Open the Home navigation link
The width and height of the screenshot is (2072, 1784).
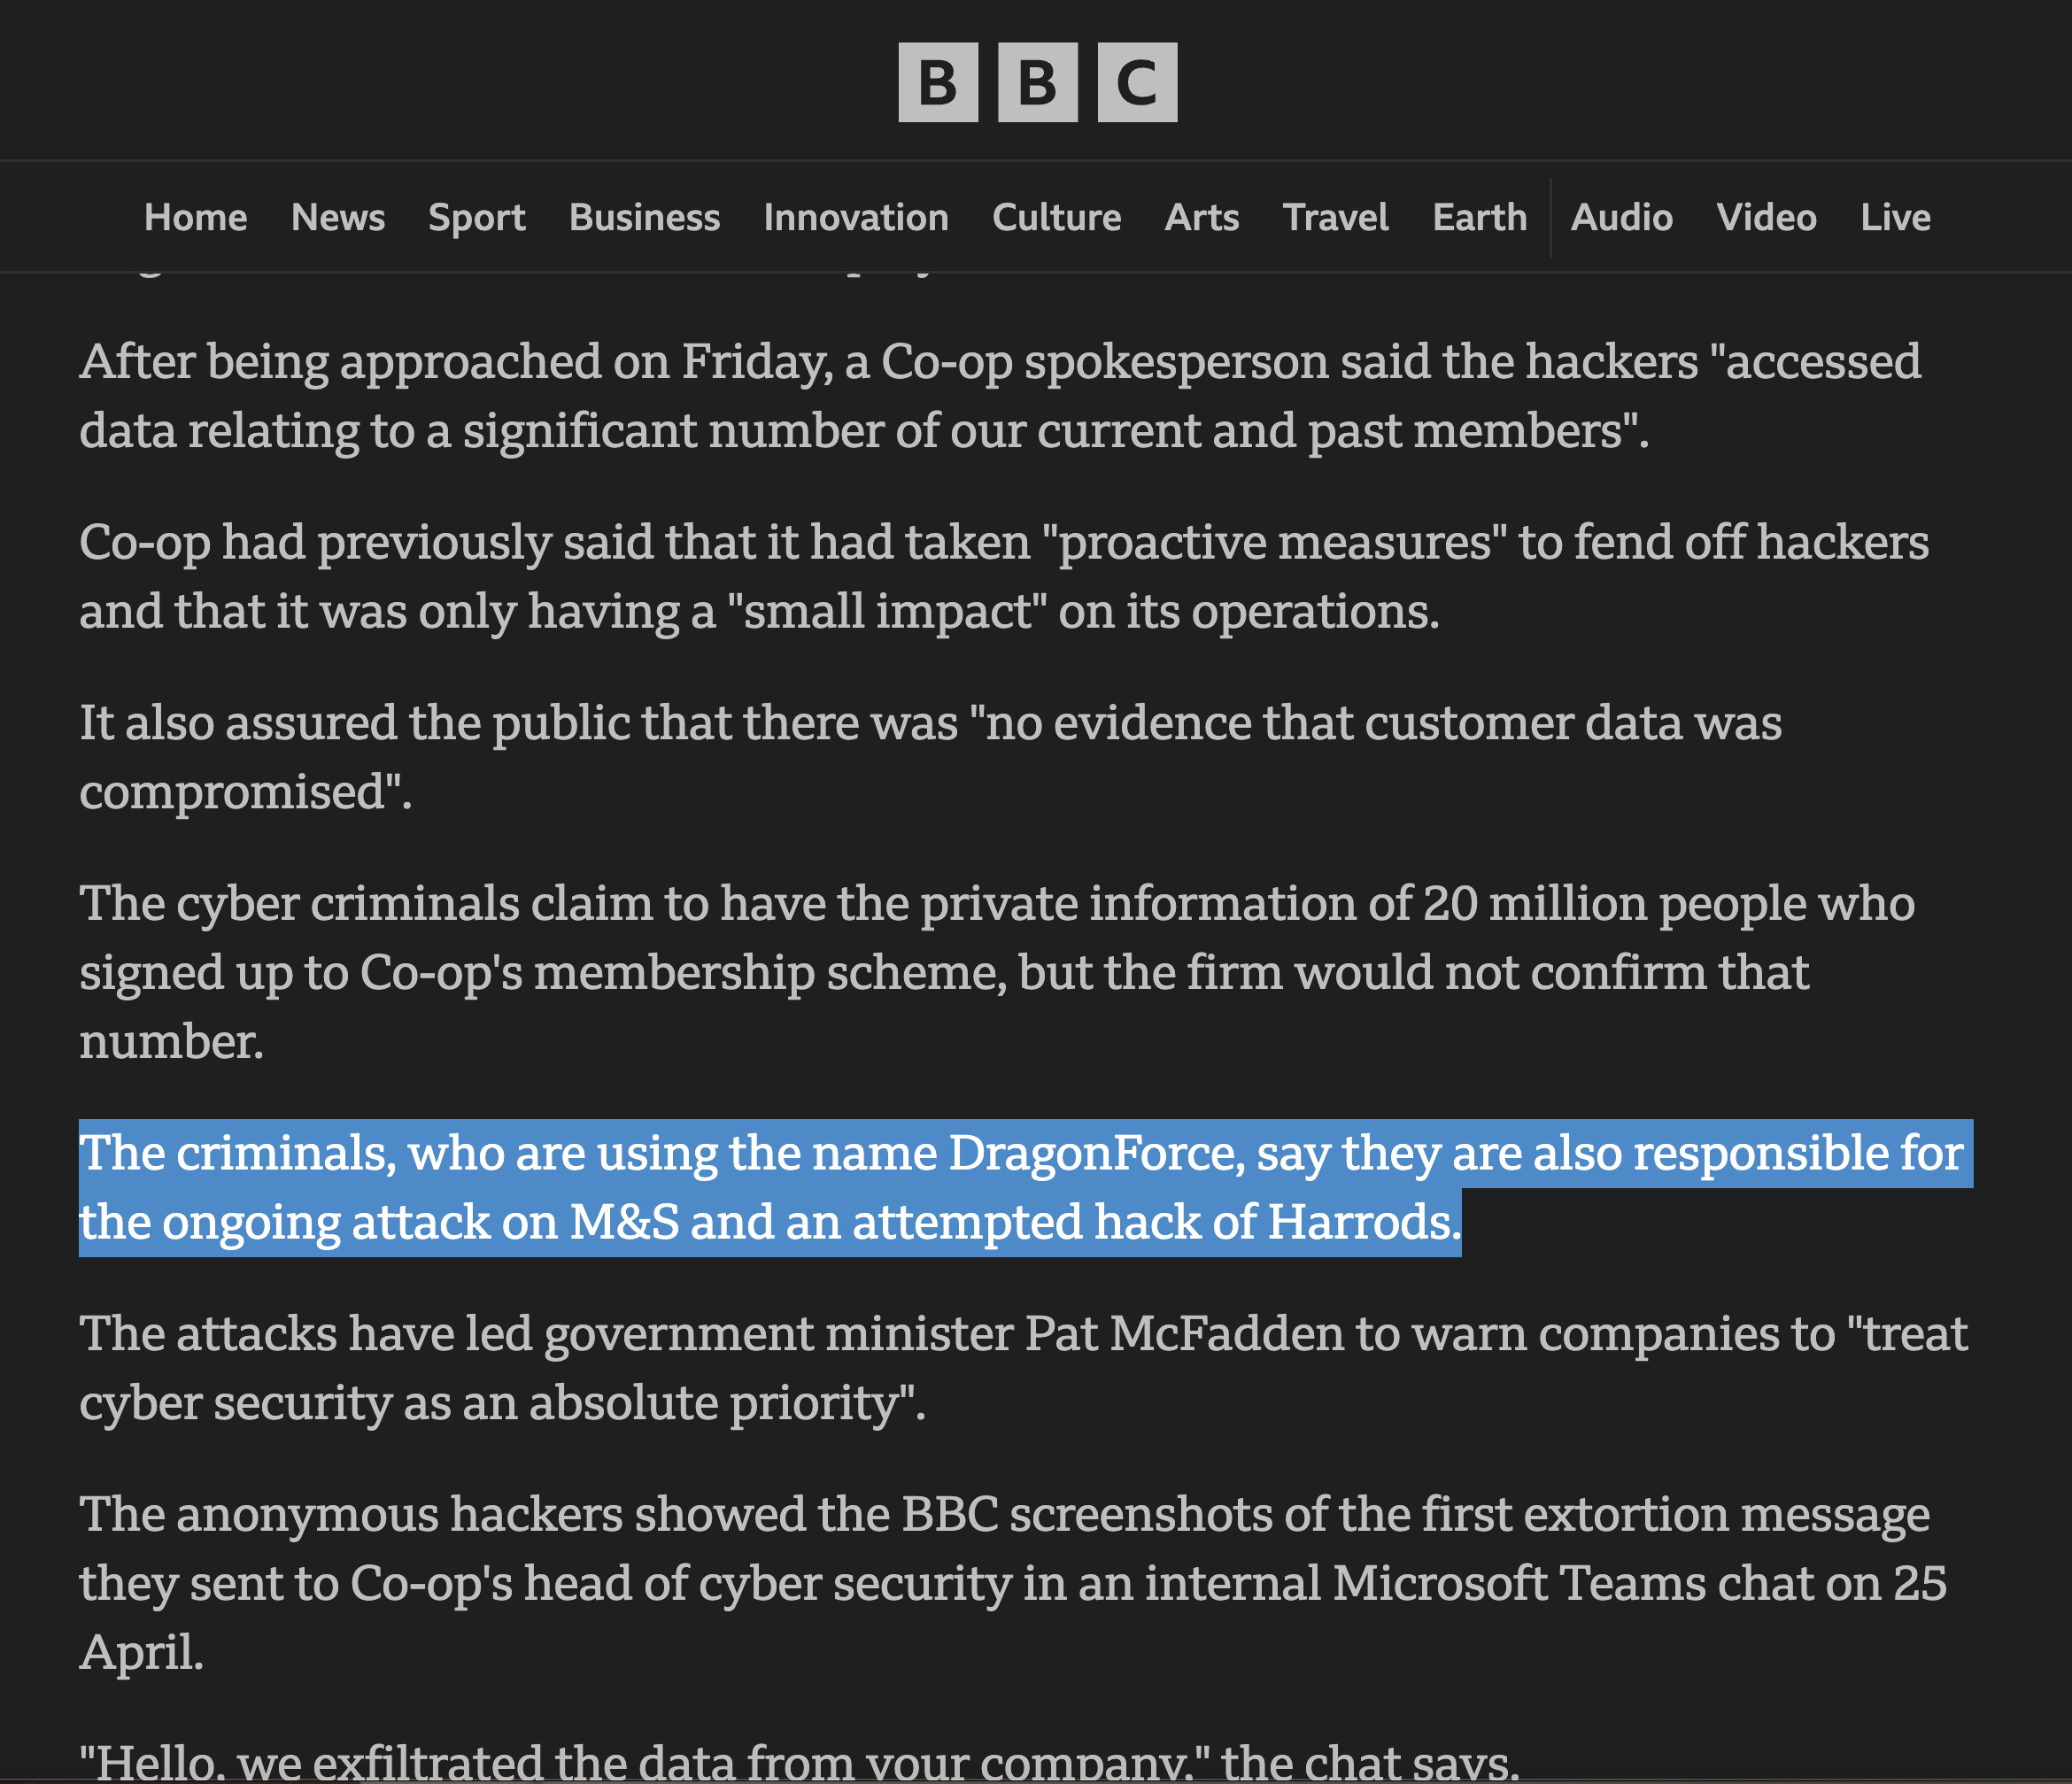coord(195,217)
